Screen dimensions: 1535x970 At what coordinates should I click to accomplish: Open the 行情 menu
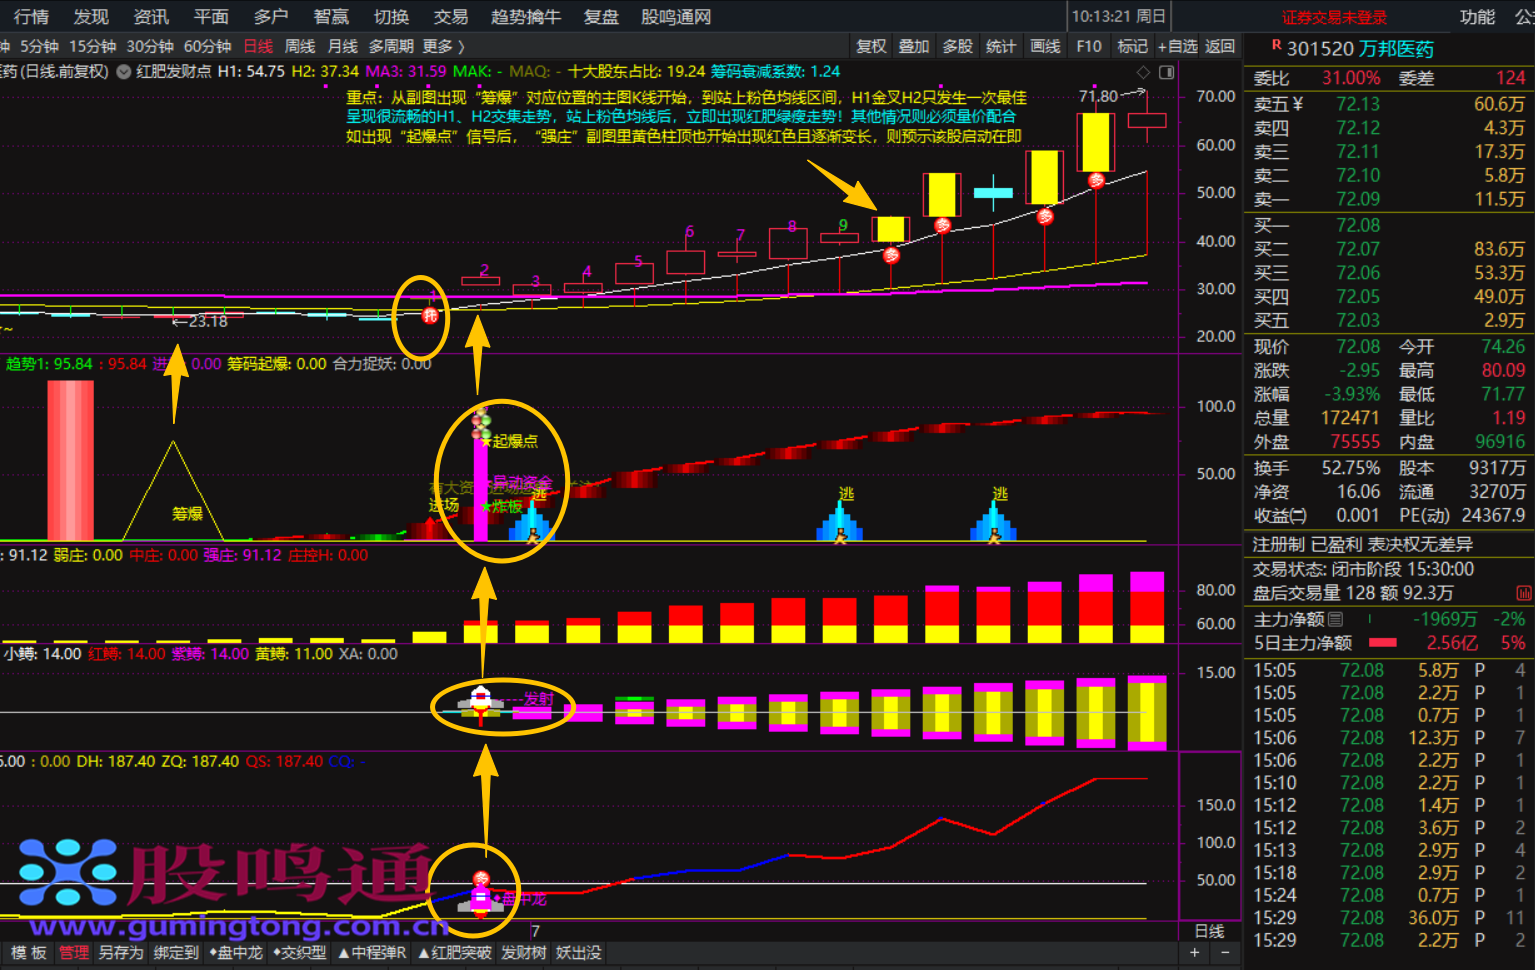point(31,17)
